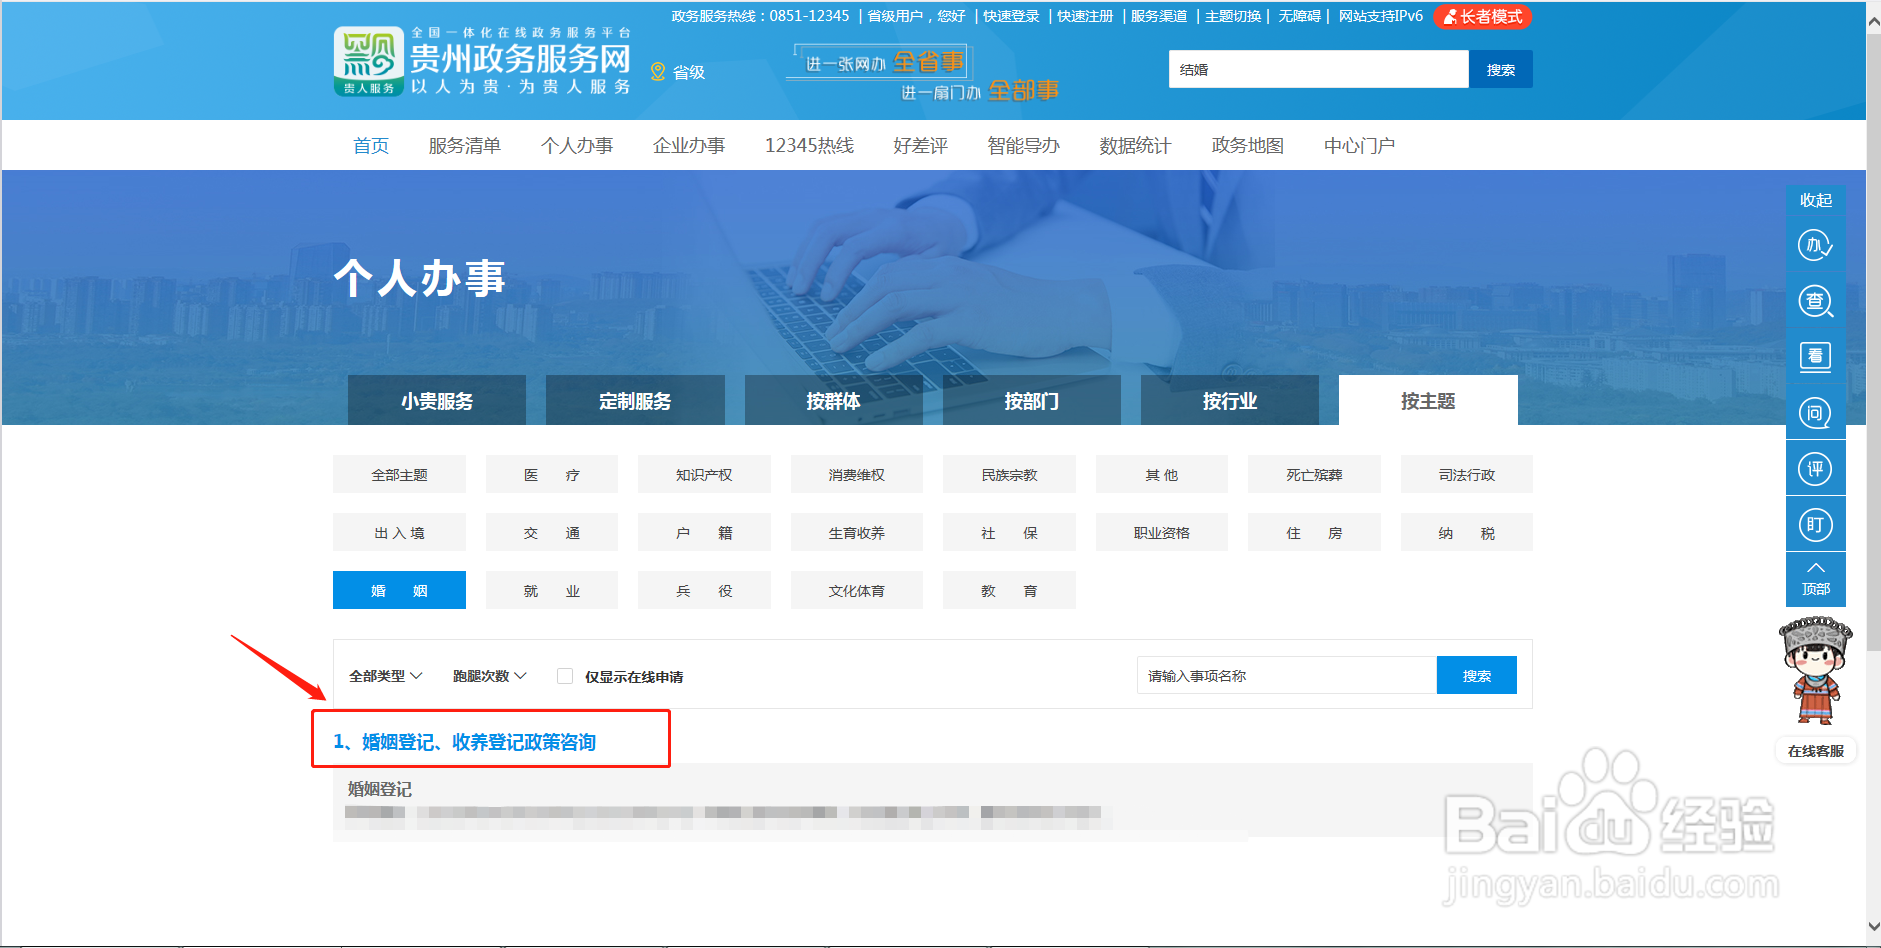1881x948 pixels.
Task: Expand the 跑腿次数 dropdown
Action: click(x=489, y=676)
